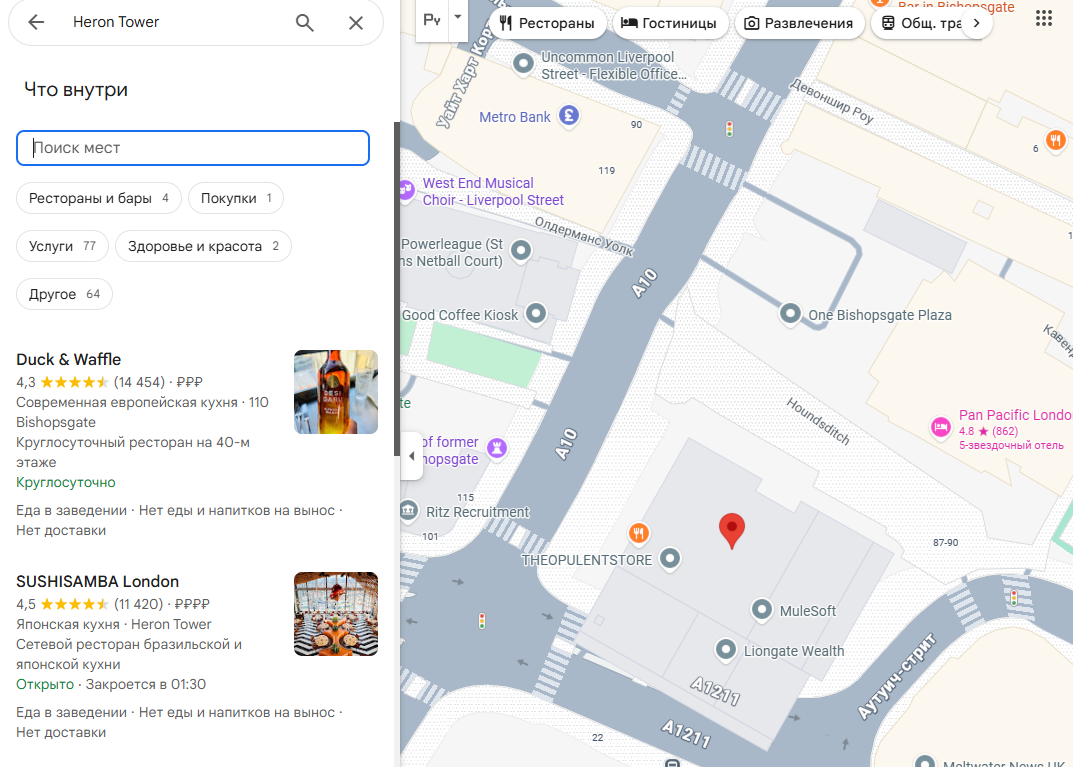Click the Круглосуточно hours text

point(66,482)
